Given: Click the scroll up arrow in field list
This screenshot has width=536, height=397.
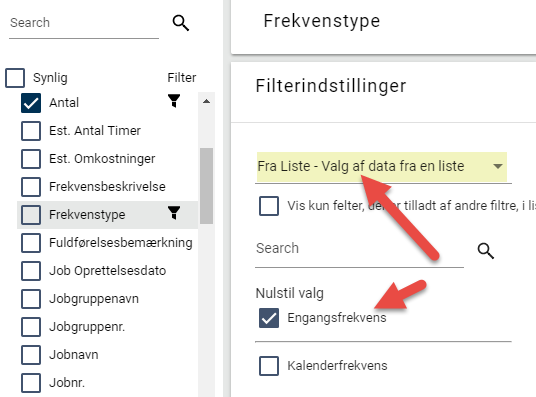Looking at the screenshot, I should tap(206, 101).
